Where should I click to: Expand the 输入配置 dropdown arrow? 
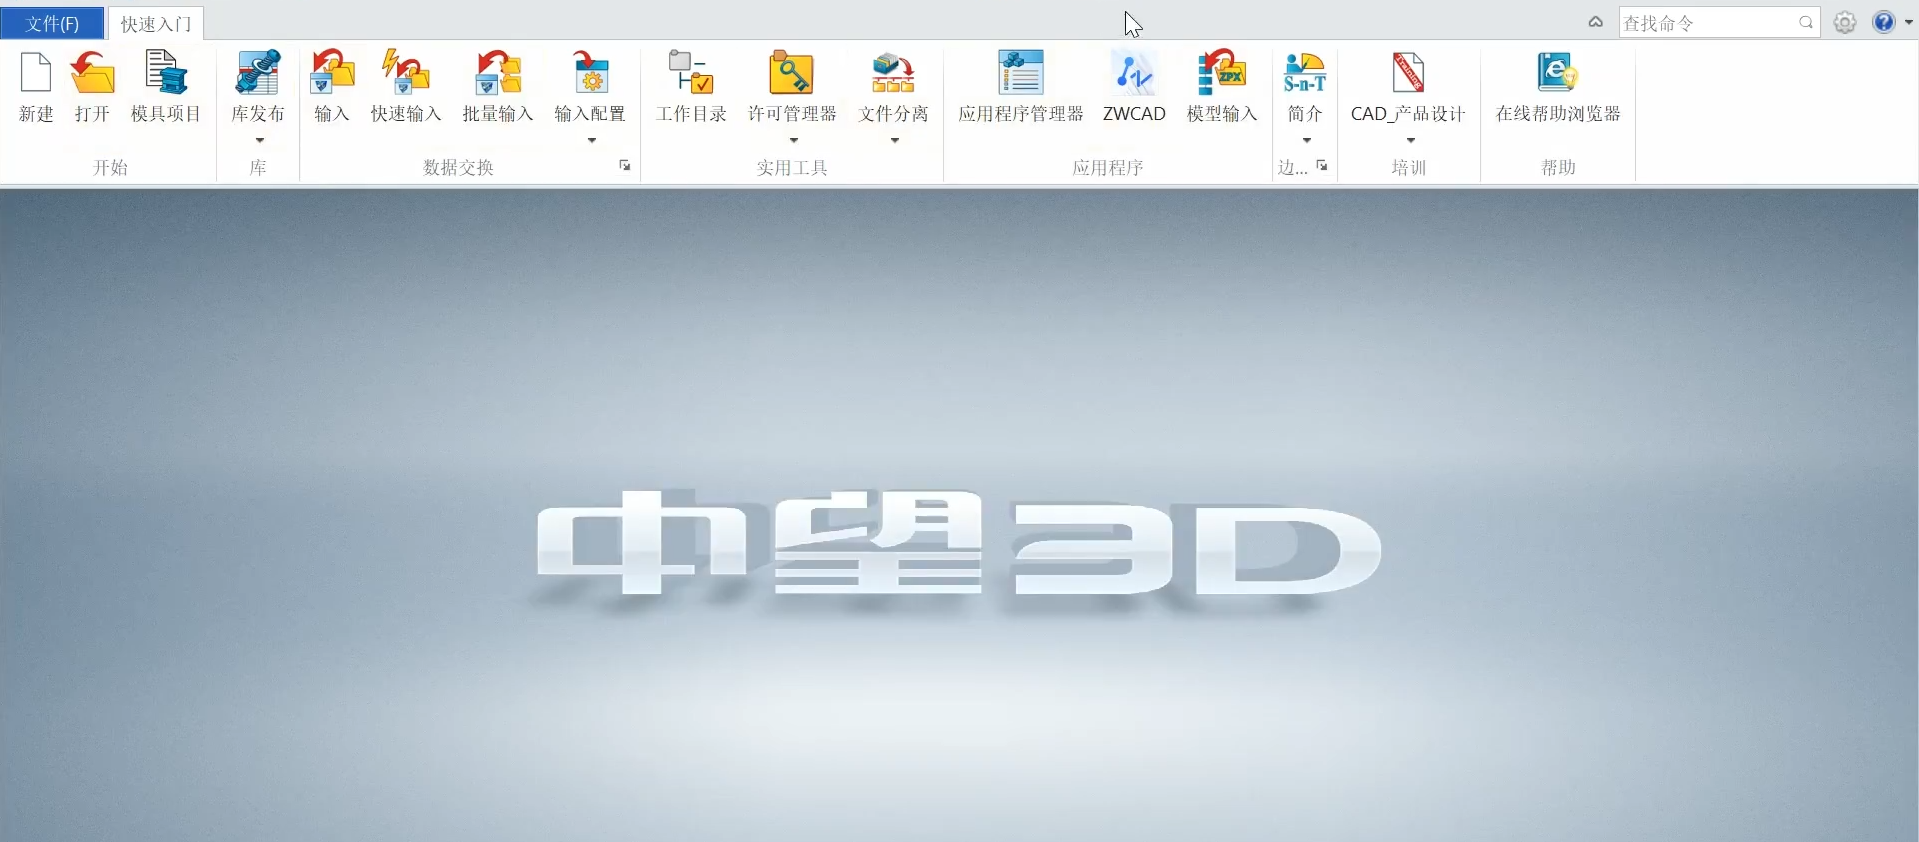[x=591, y=140]
